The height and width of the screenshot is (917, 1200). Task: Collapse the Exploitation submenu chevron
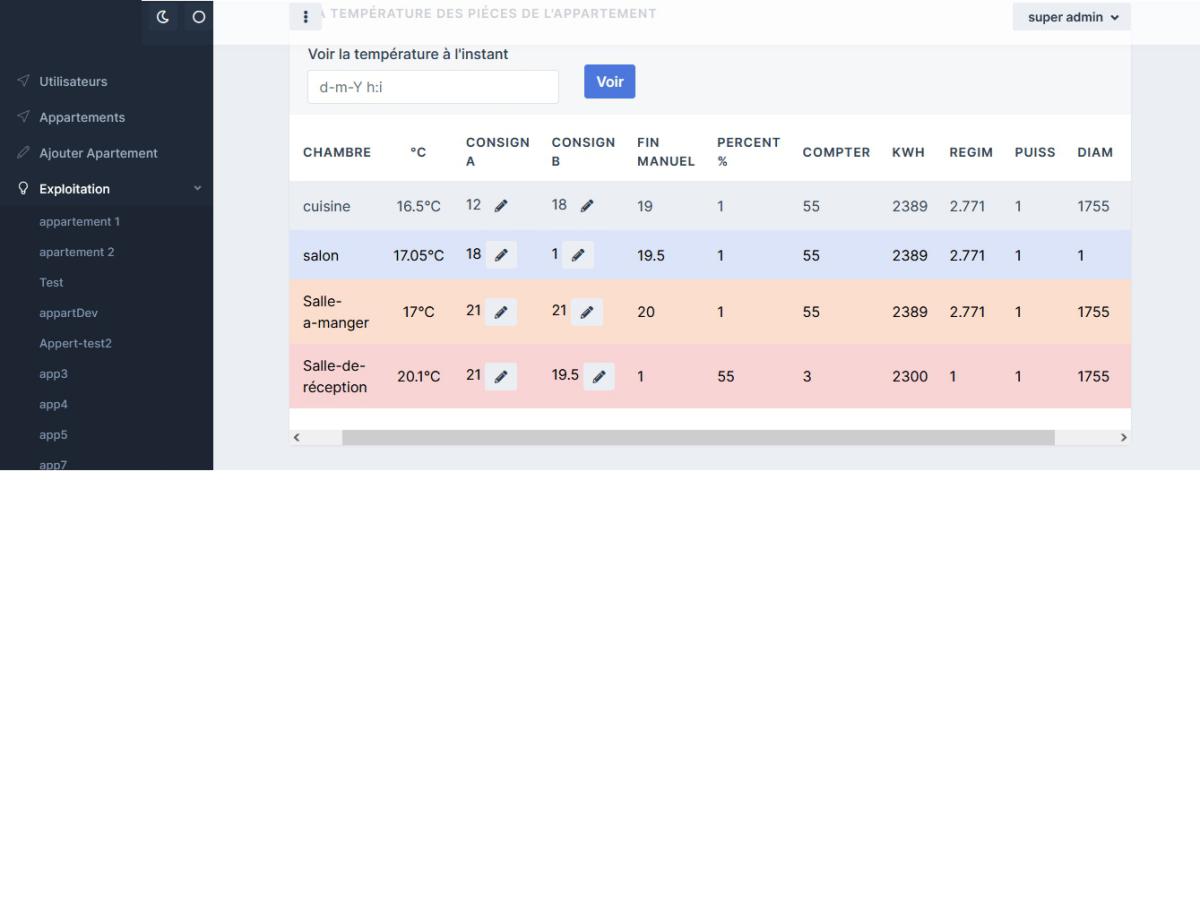[x=197, y=188]
